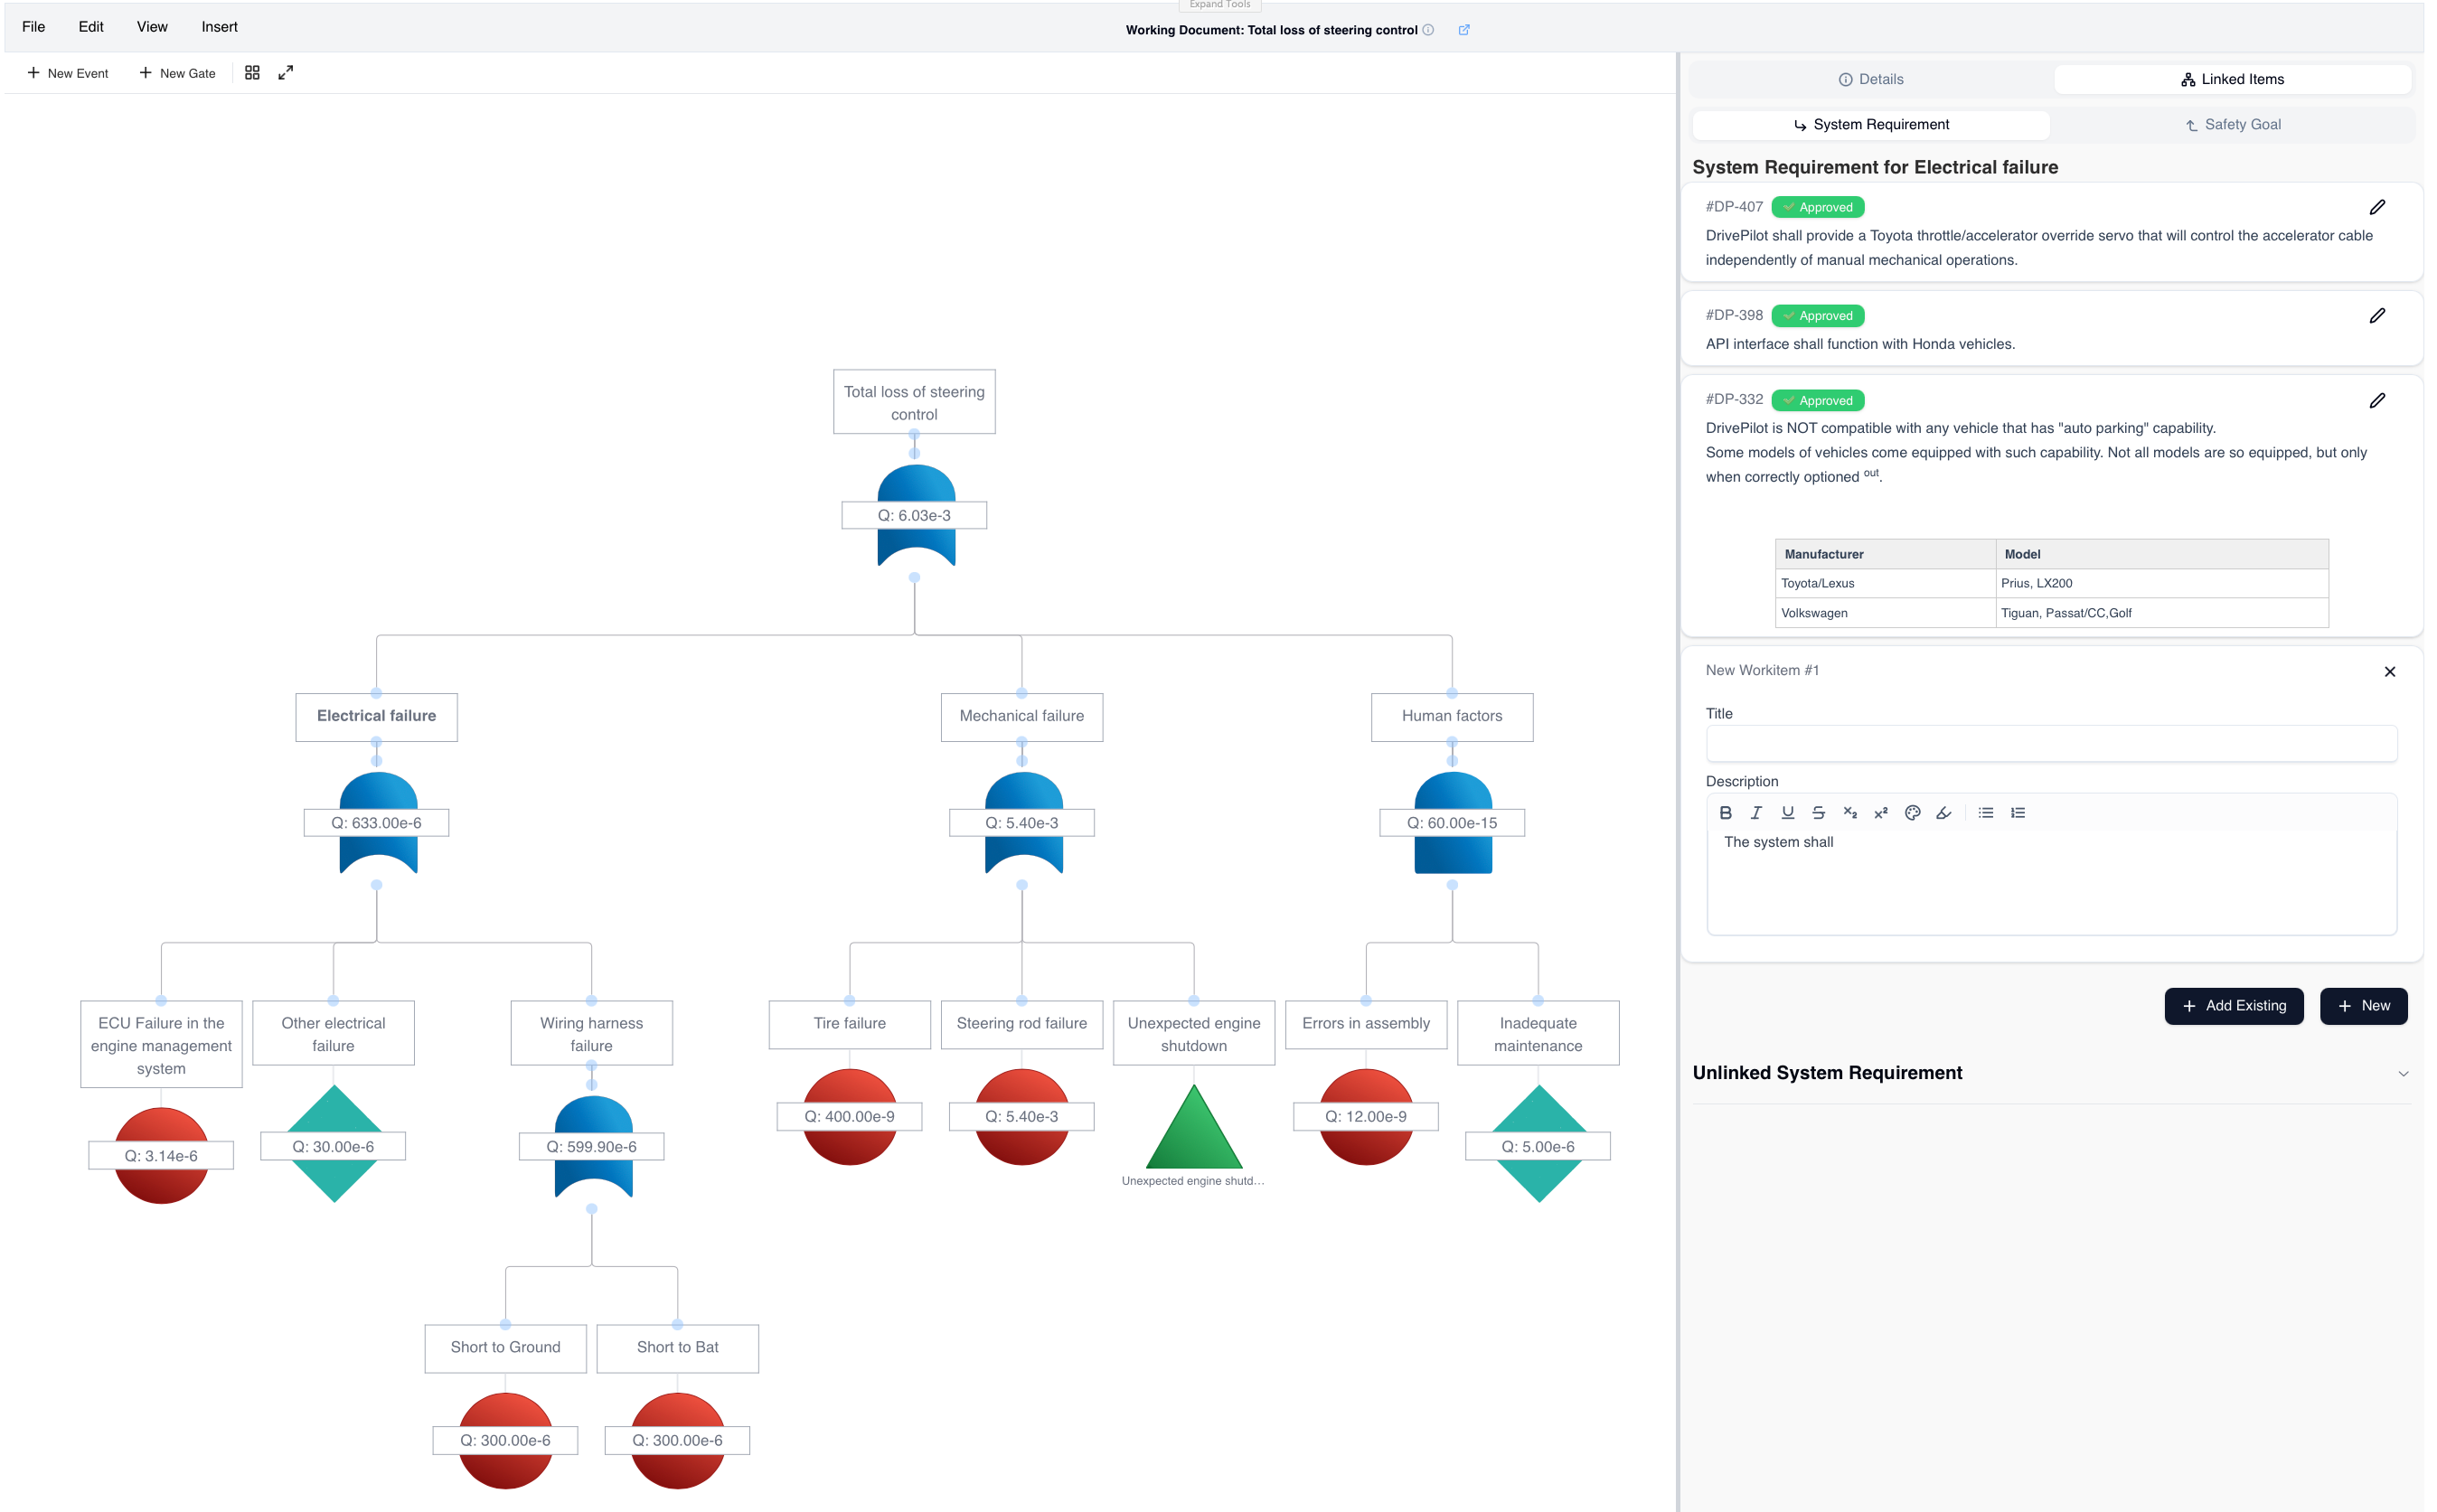
Task: Open working document external link icon
Action: pyautogui.click(x=1464, y=30)
